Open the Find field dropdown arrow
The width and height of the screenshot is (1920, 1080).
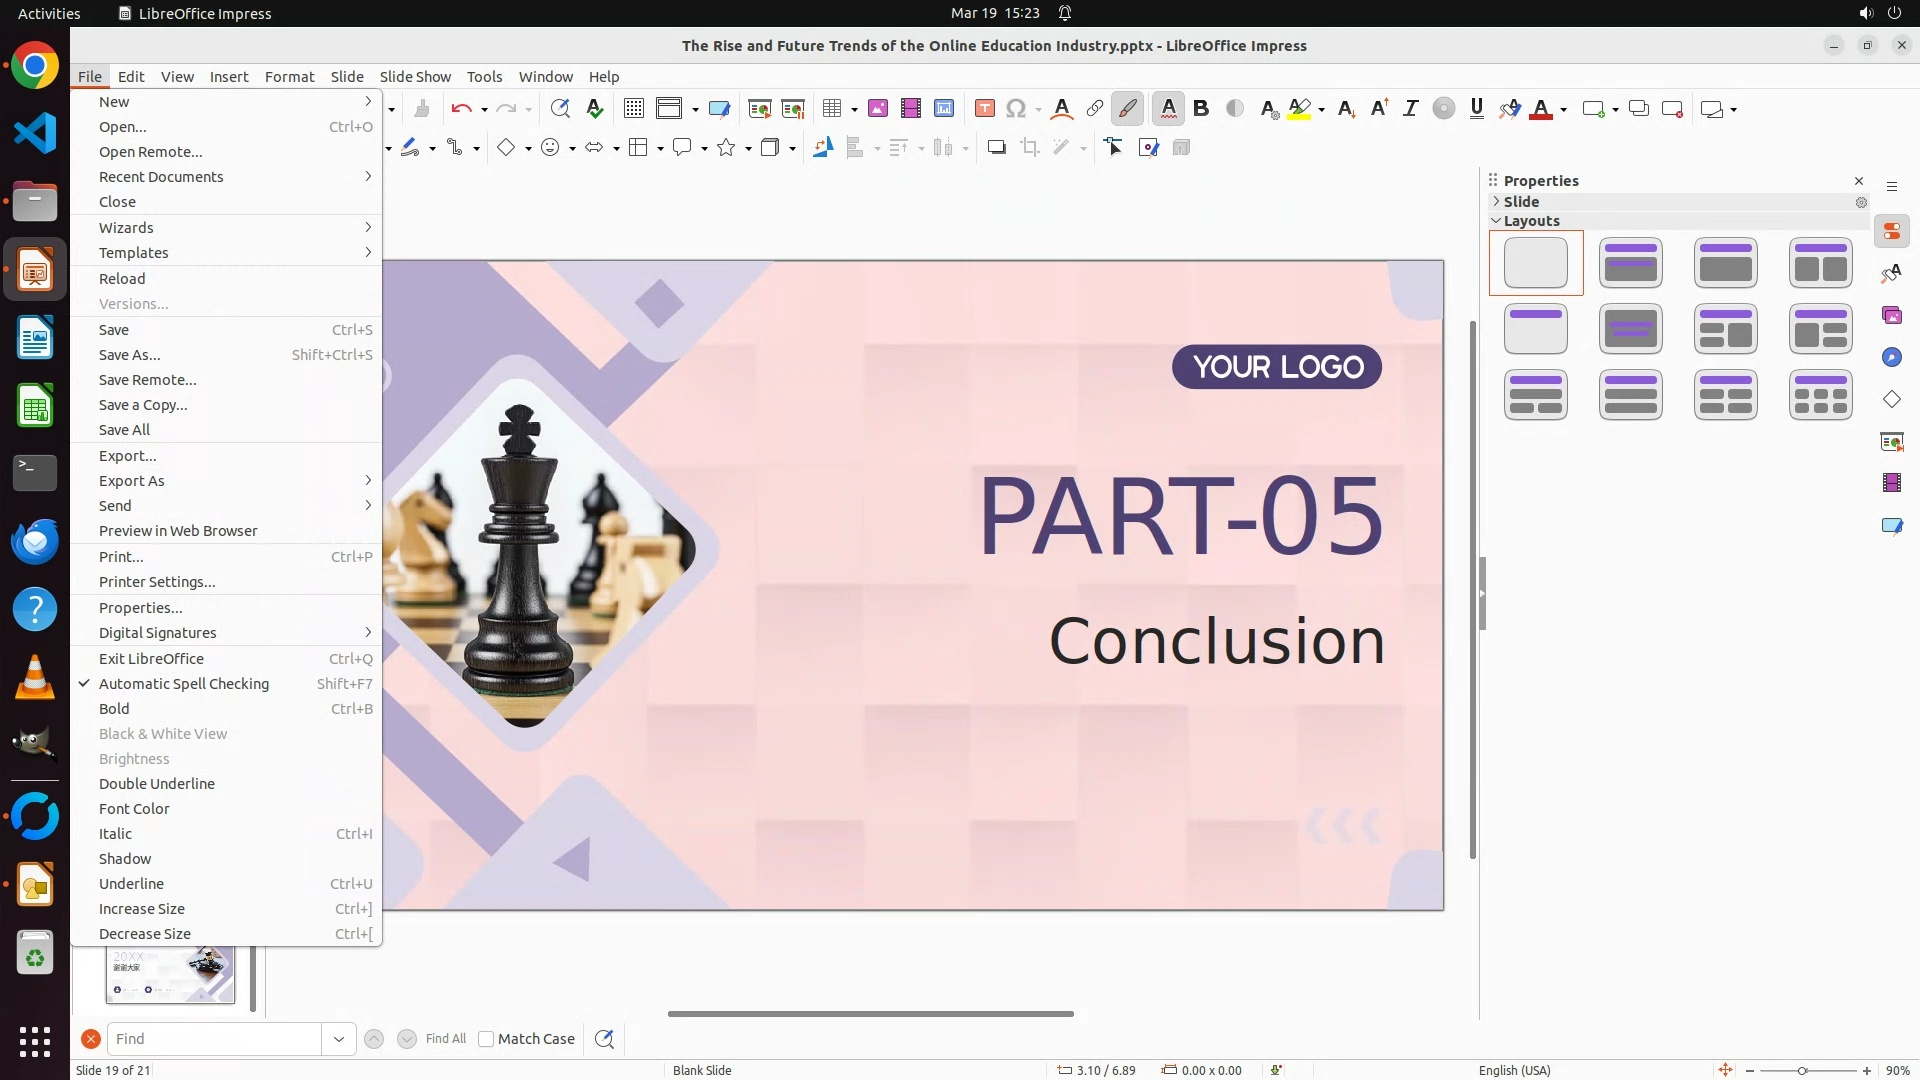338,1039
